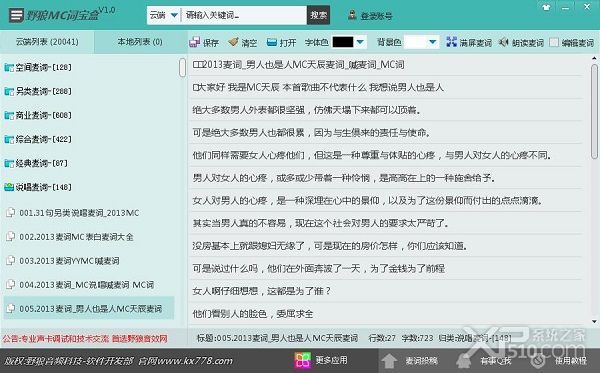Click the folder icon beside 综合麦词
The height and width of the screenshot is (373, 600).
[9, 140]
